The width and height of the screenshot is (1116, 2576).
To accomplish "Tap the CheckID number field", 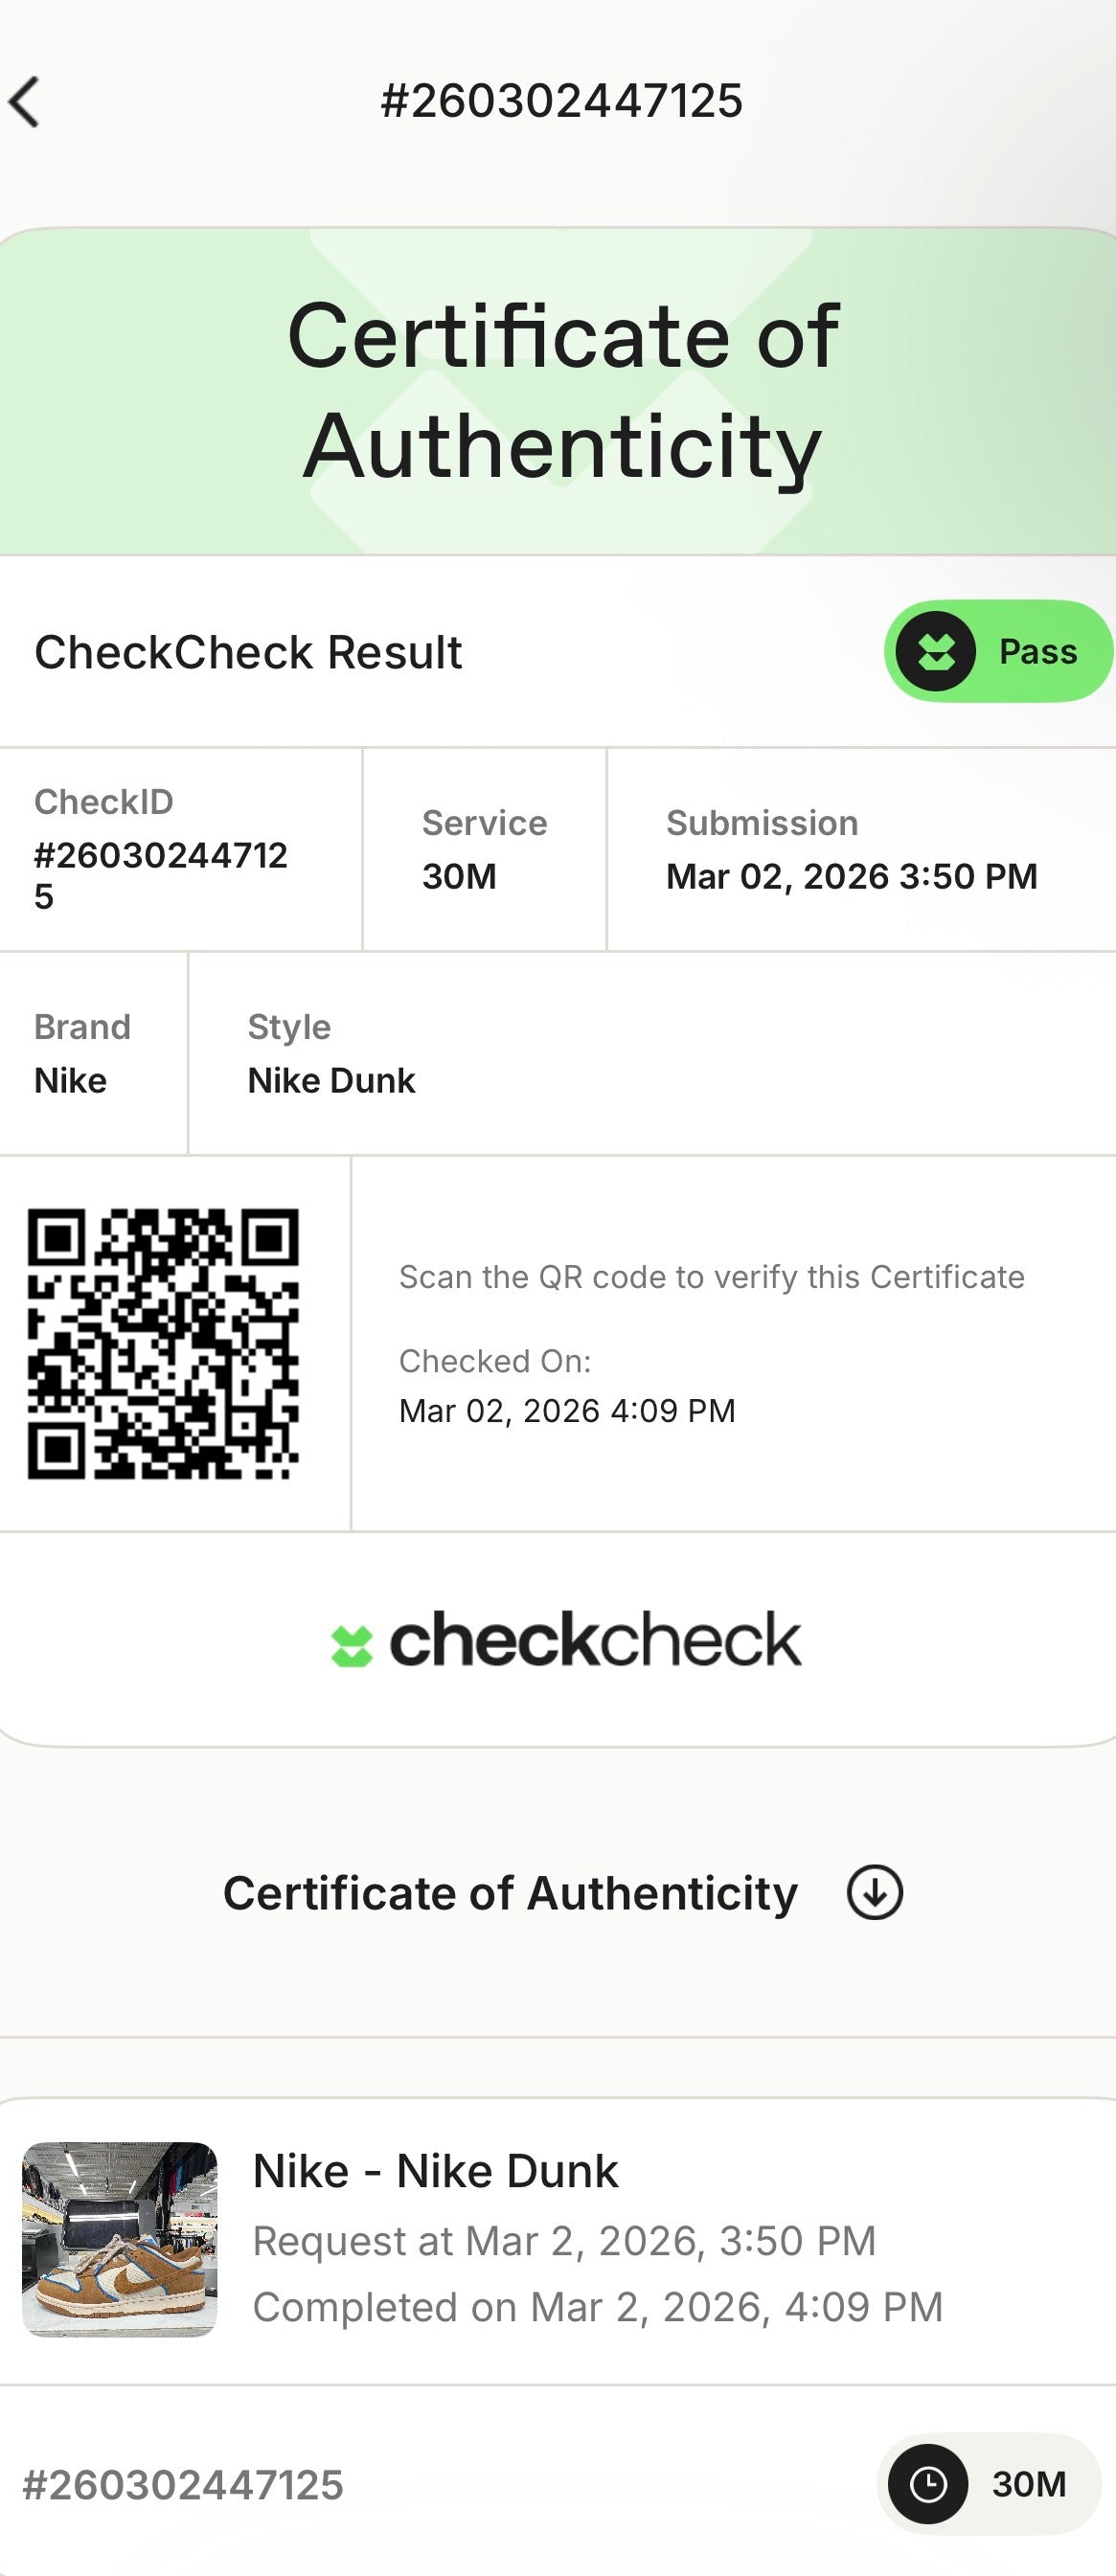I will [x=161, y=875].
